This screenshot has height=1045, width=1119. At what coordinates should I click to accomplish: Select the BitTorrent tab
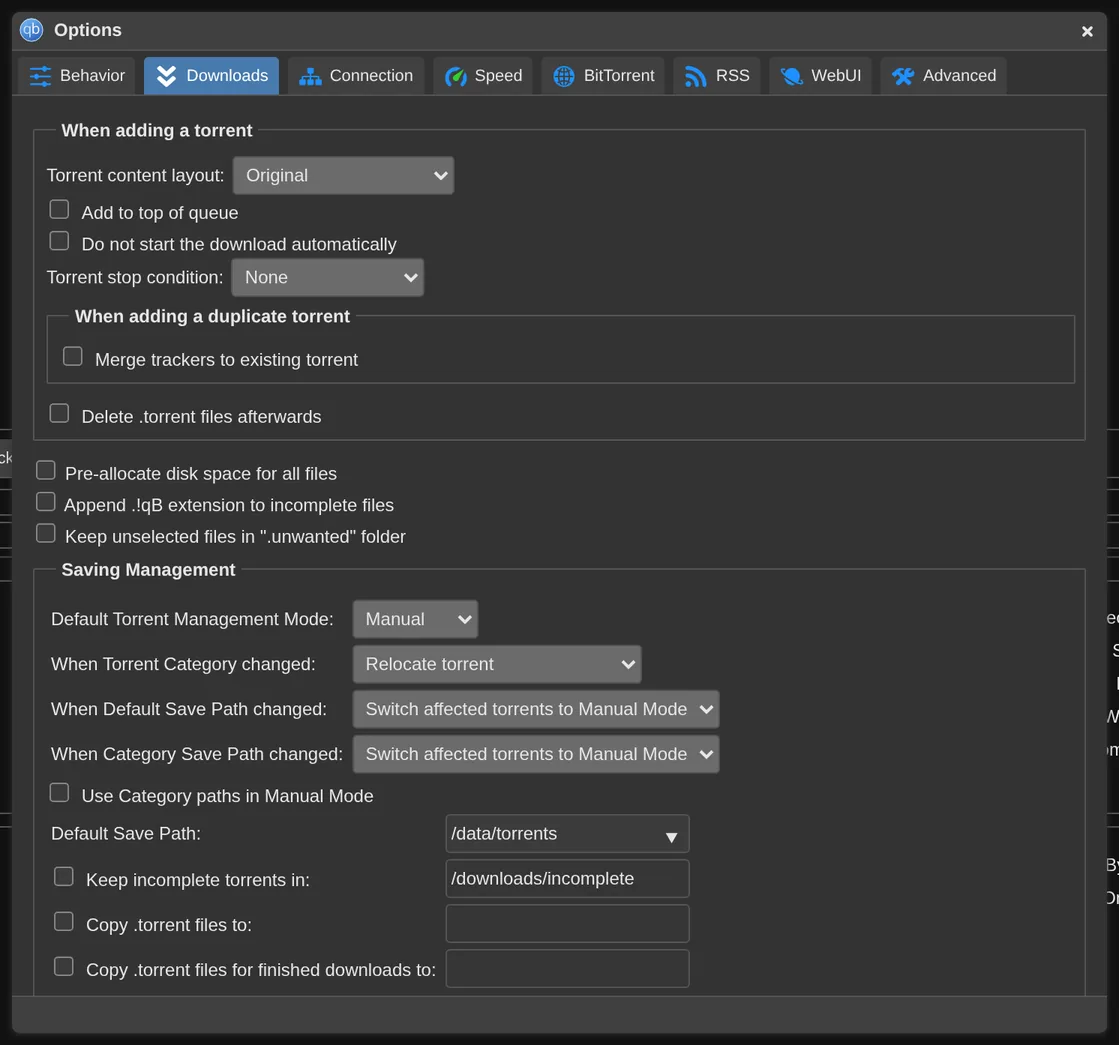pos(603,76)
